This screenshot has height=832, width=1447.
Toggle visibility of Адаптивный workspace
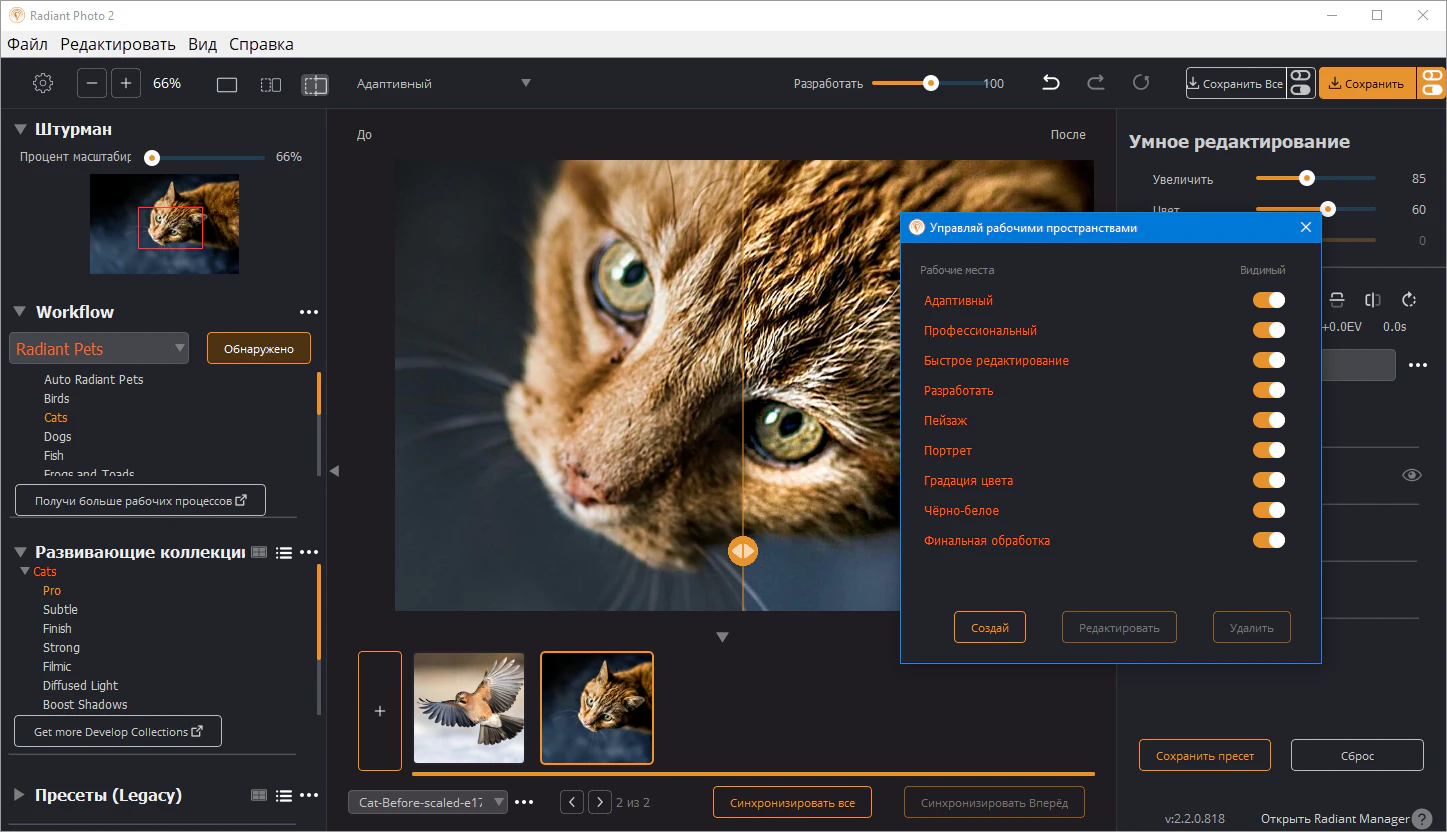tap(1268, 300)
